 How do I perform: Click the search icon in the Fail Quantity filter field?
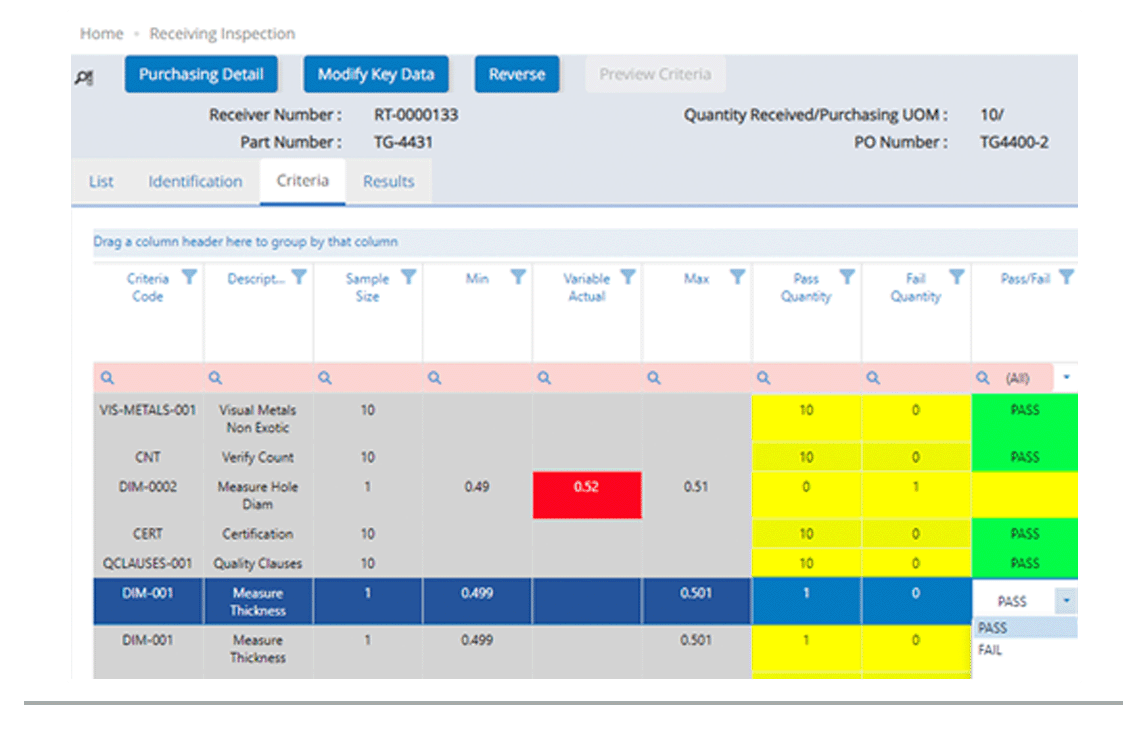[871, 377]
